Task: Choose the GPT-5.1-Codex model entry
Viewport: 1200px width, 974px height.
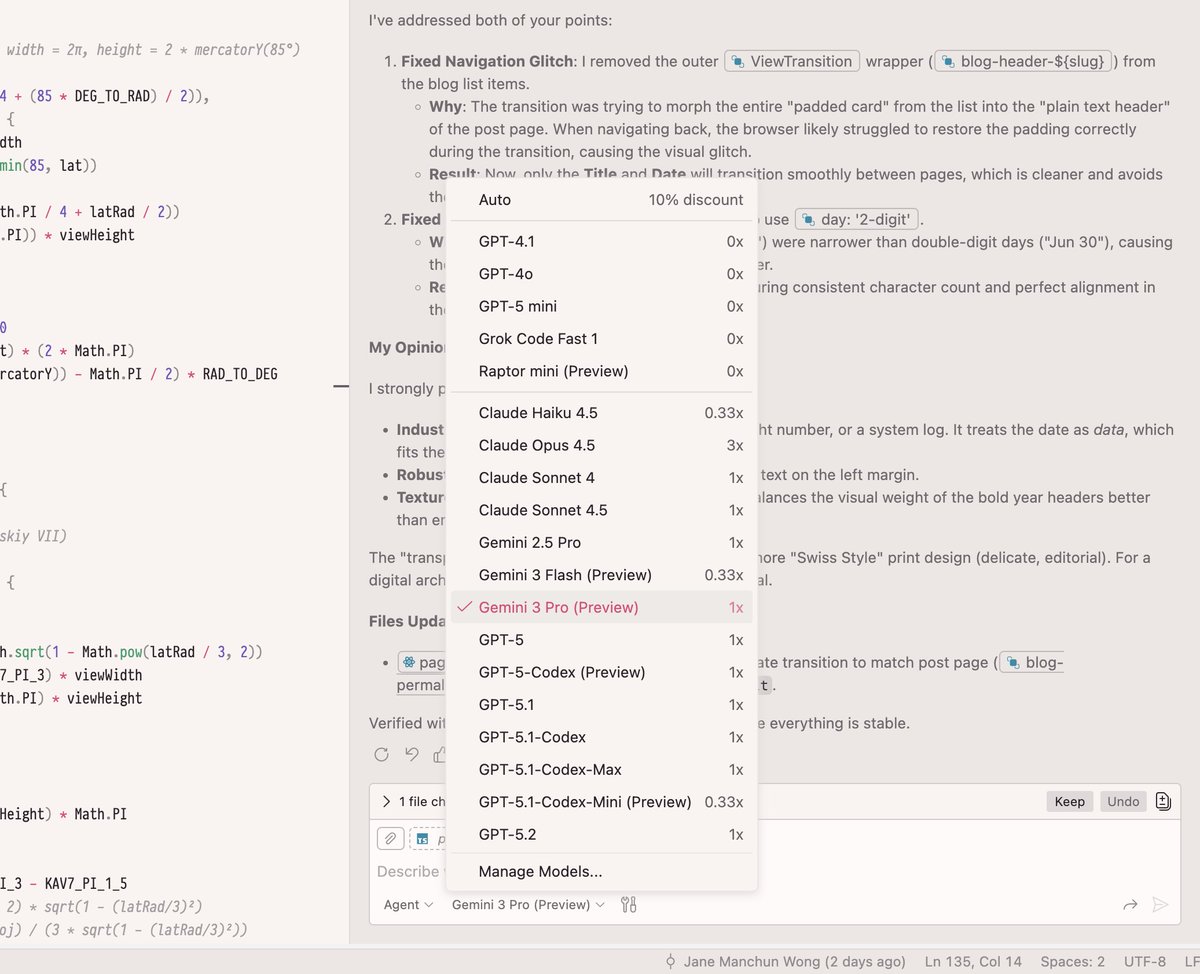Action: [x=601, y=737]
